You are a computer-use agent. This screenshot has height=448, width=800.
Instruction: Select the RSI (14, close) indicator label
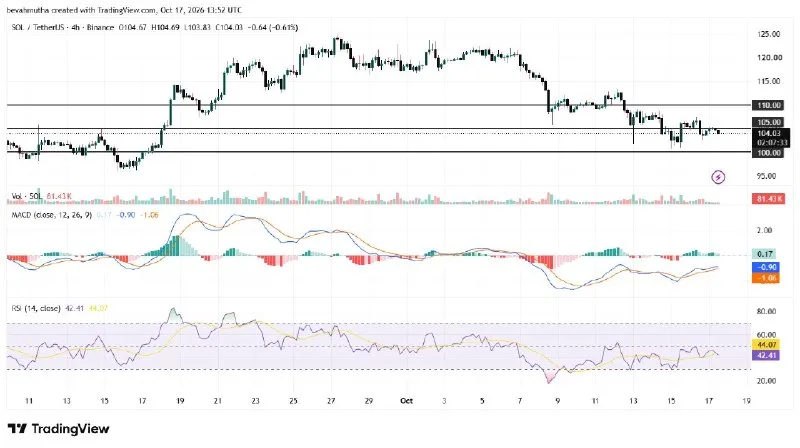(x=36, y=308)
